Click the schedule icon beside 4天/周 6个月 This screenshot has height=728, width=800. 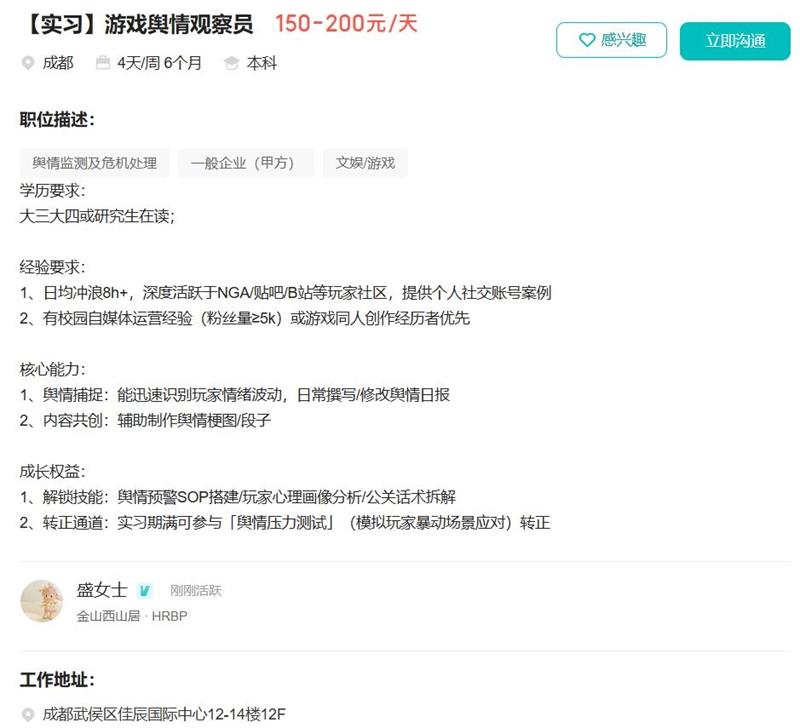point(102,63)
